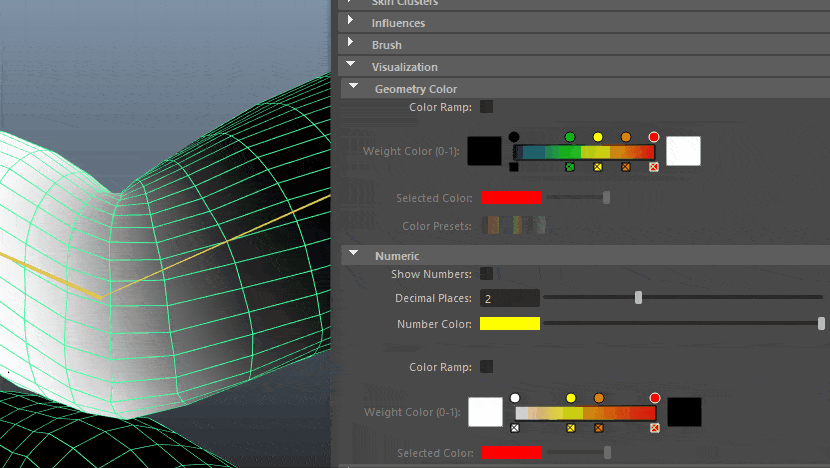Enable the Geometry Color Color Ramp checkbox
The height and width of the screenshot is (468, 830).
coord(486,107)
